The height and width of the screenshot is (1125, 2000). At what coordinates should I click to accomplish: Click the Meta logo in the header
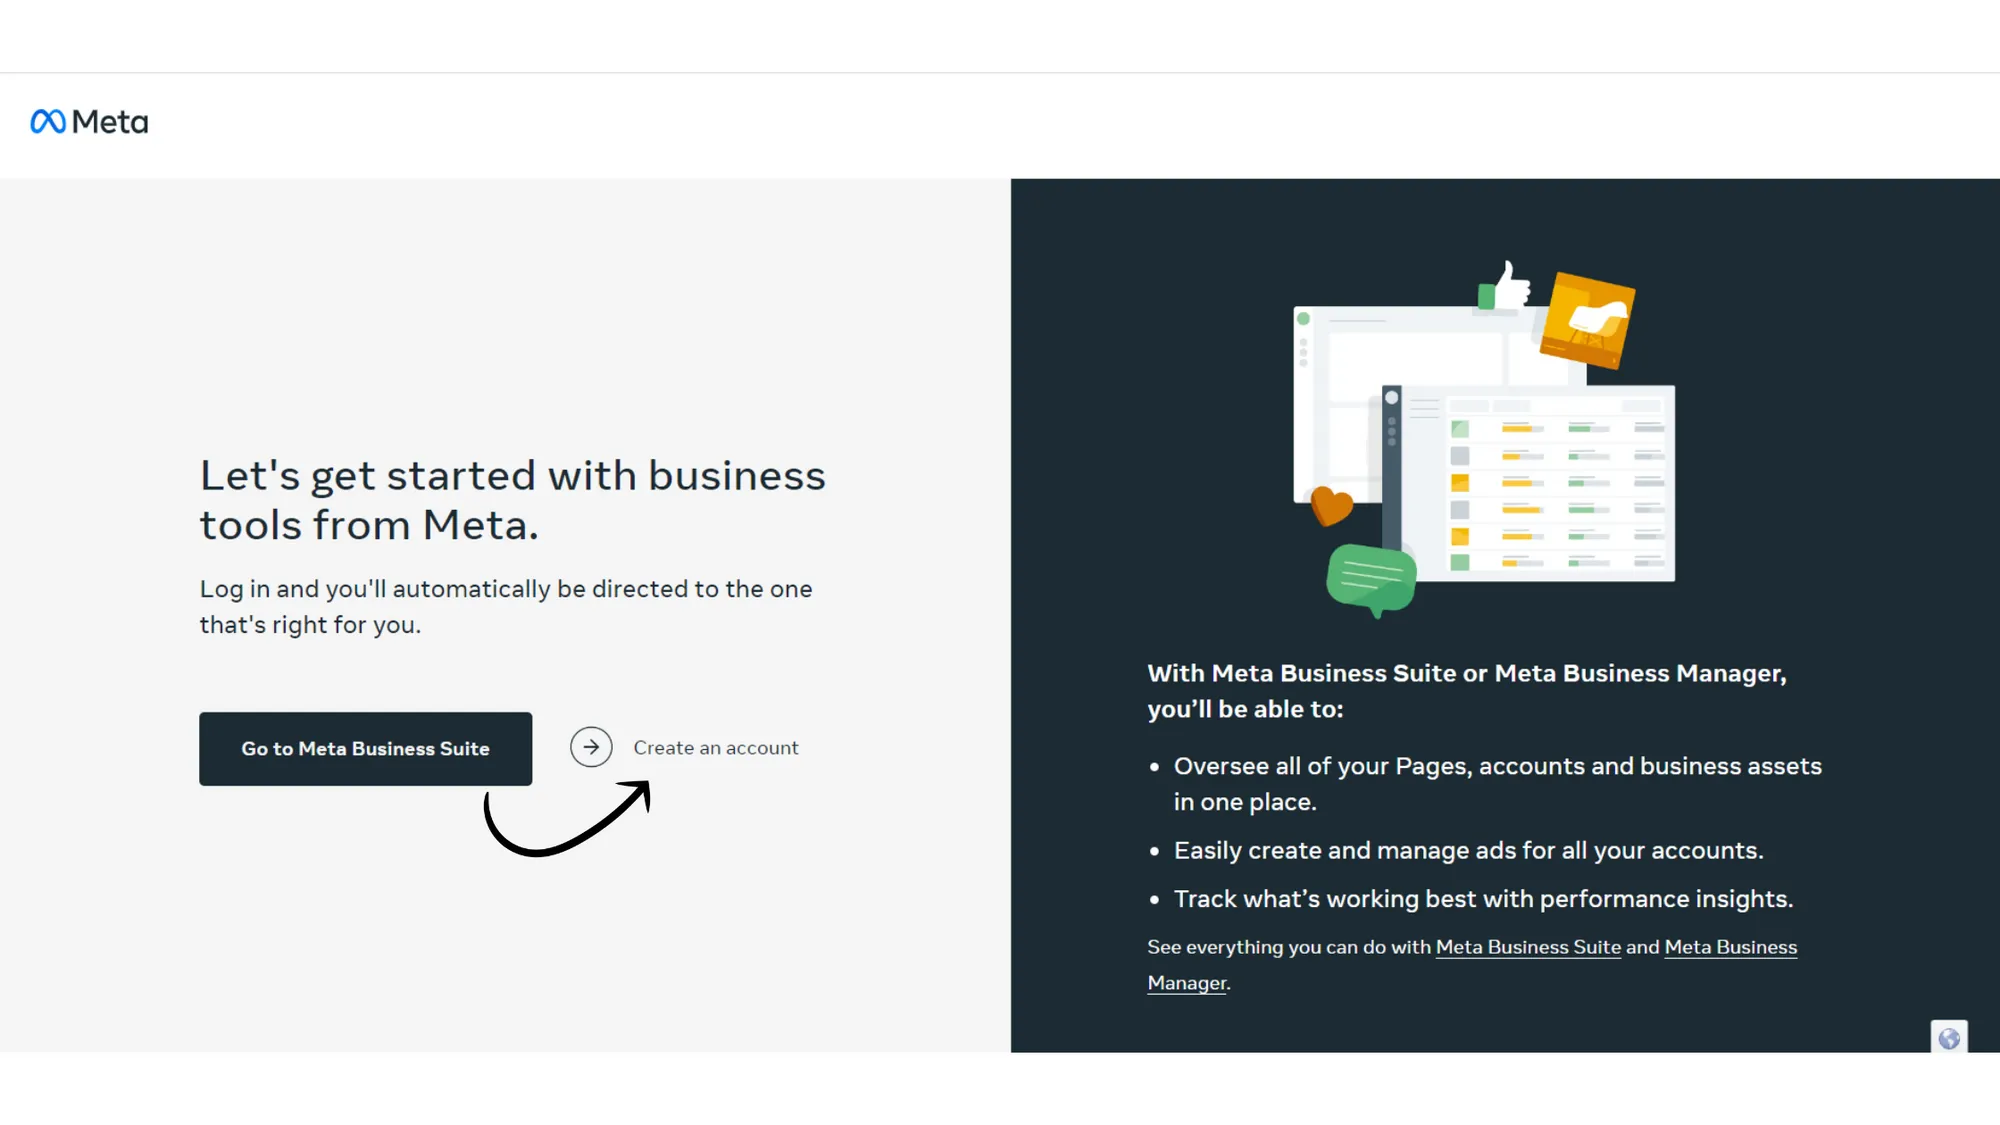coord(89,121)
